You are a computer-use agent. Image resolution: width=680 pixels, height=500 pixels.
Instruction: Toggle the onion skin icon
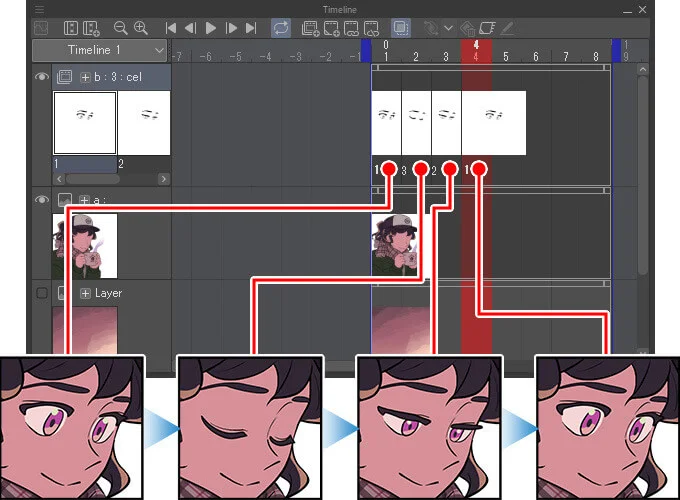tap(400, 29)
